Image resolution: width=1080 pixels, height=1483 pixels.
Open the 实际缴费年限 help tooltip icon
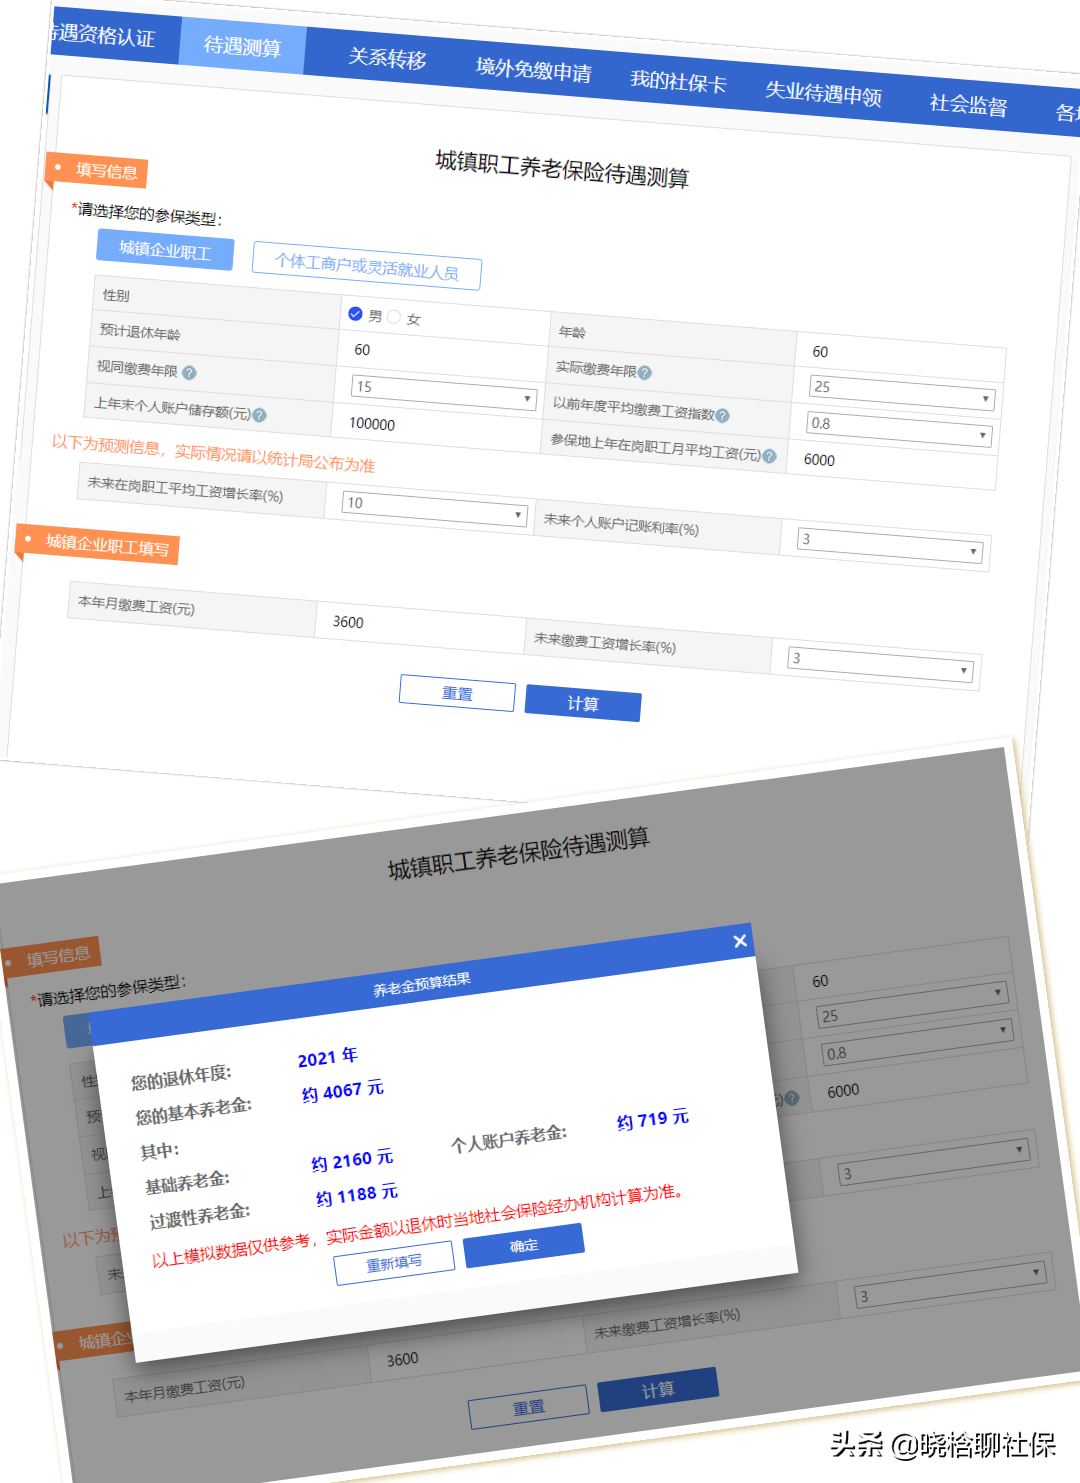644,373
